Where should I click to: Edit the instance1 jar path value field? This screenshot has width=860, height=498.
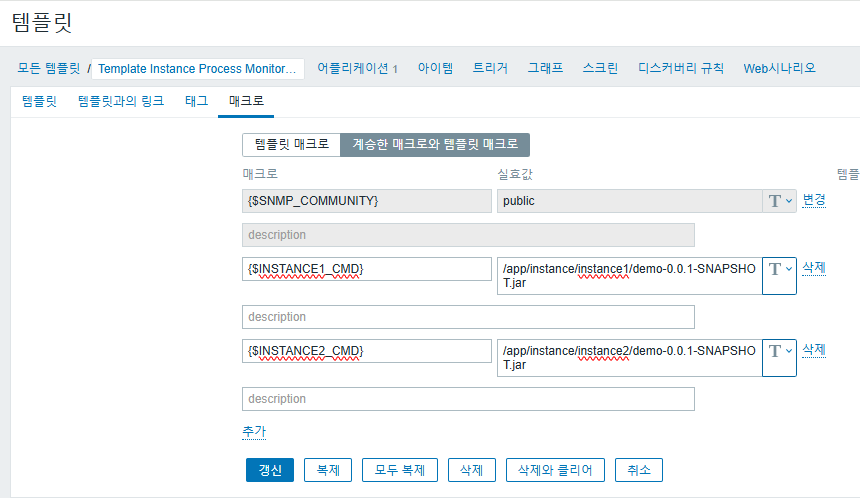click(630, 276)
